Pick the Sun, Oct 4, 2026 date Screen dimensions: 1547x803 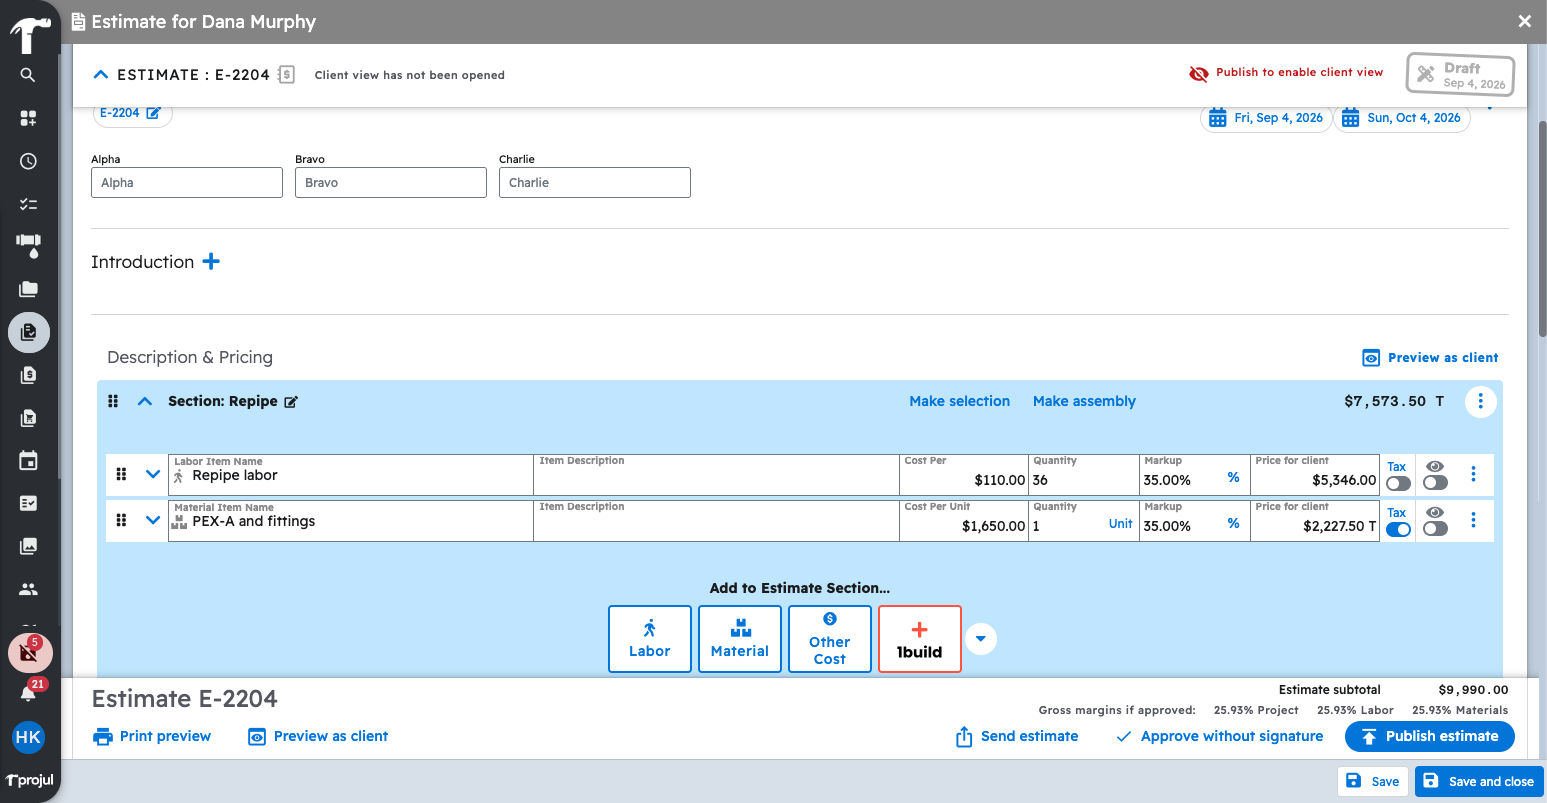(1401, 118)
